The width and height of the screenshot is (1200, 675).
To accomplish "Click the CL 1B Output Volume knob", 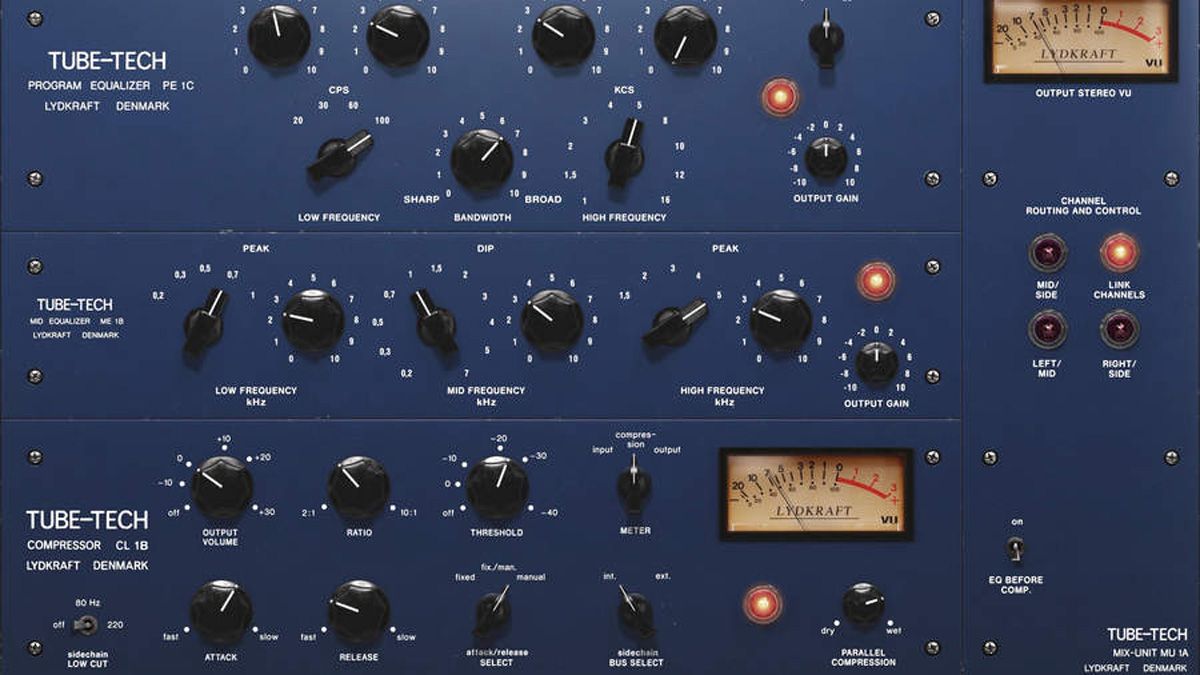I will [x=222, y=487].
